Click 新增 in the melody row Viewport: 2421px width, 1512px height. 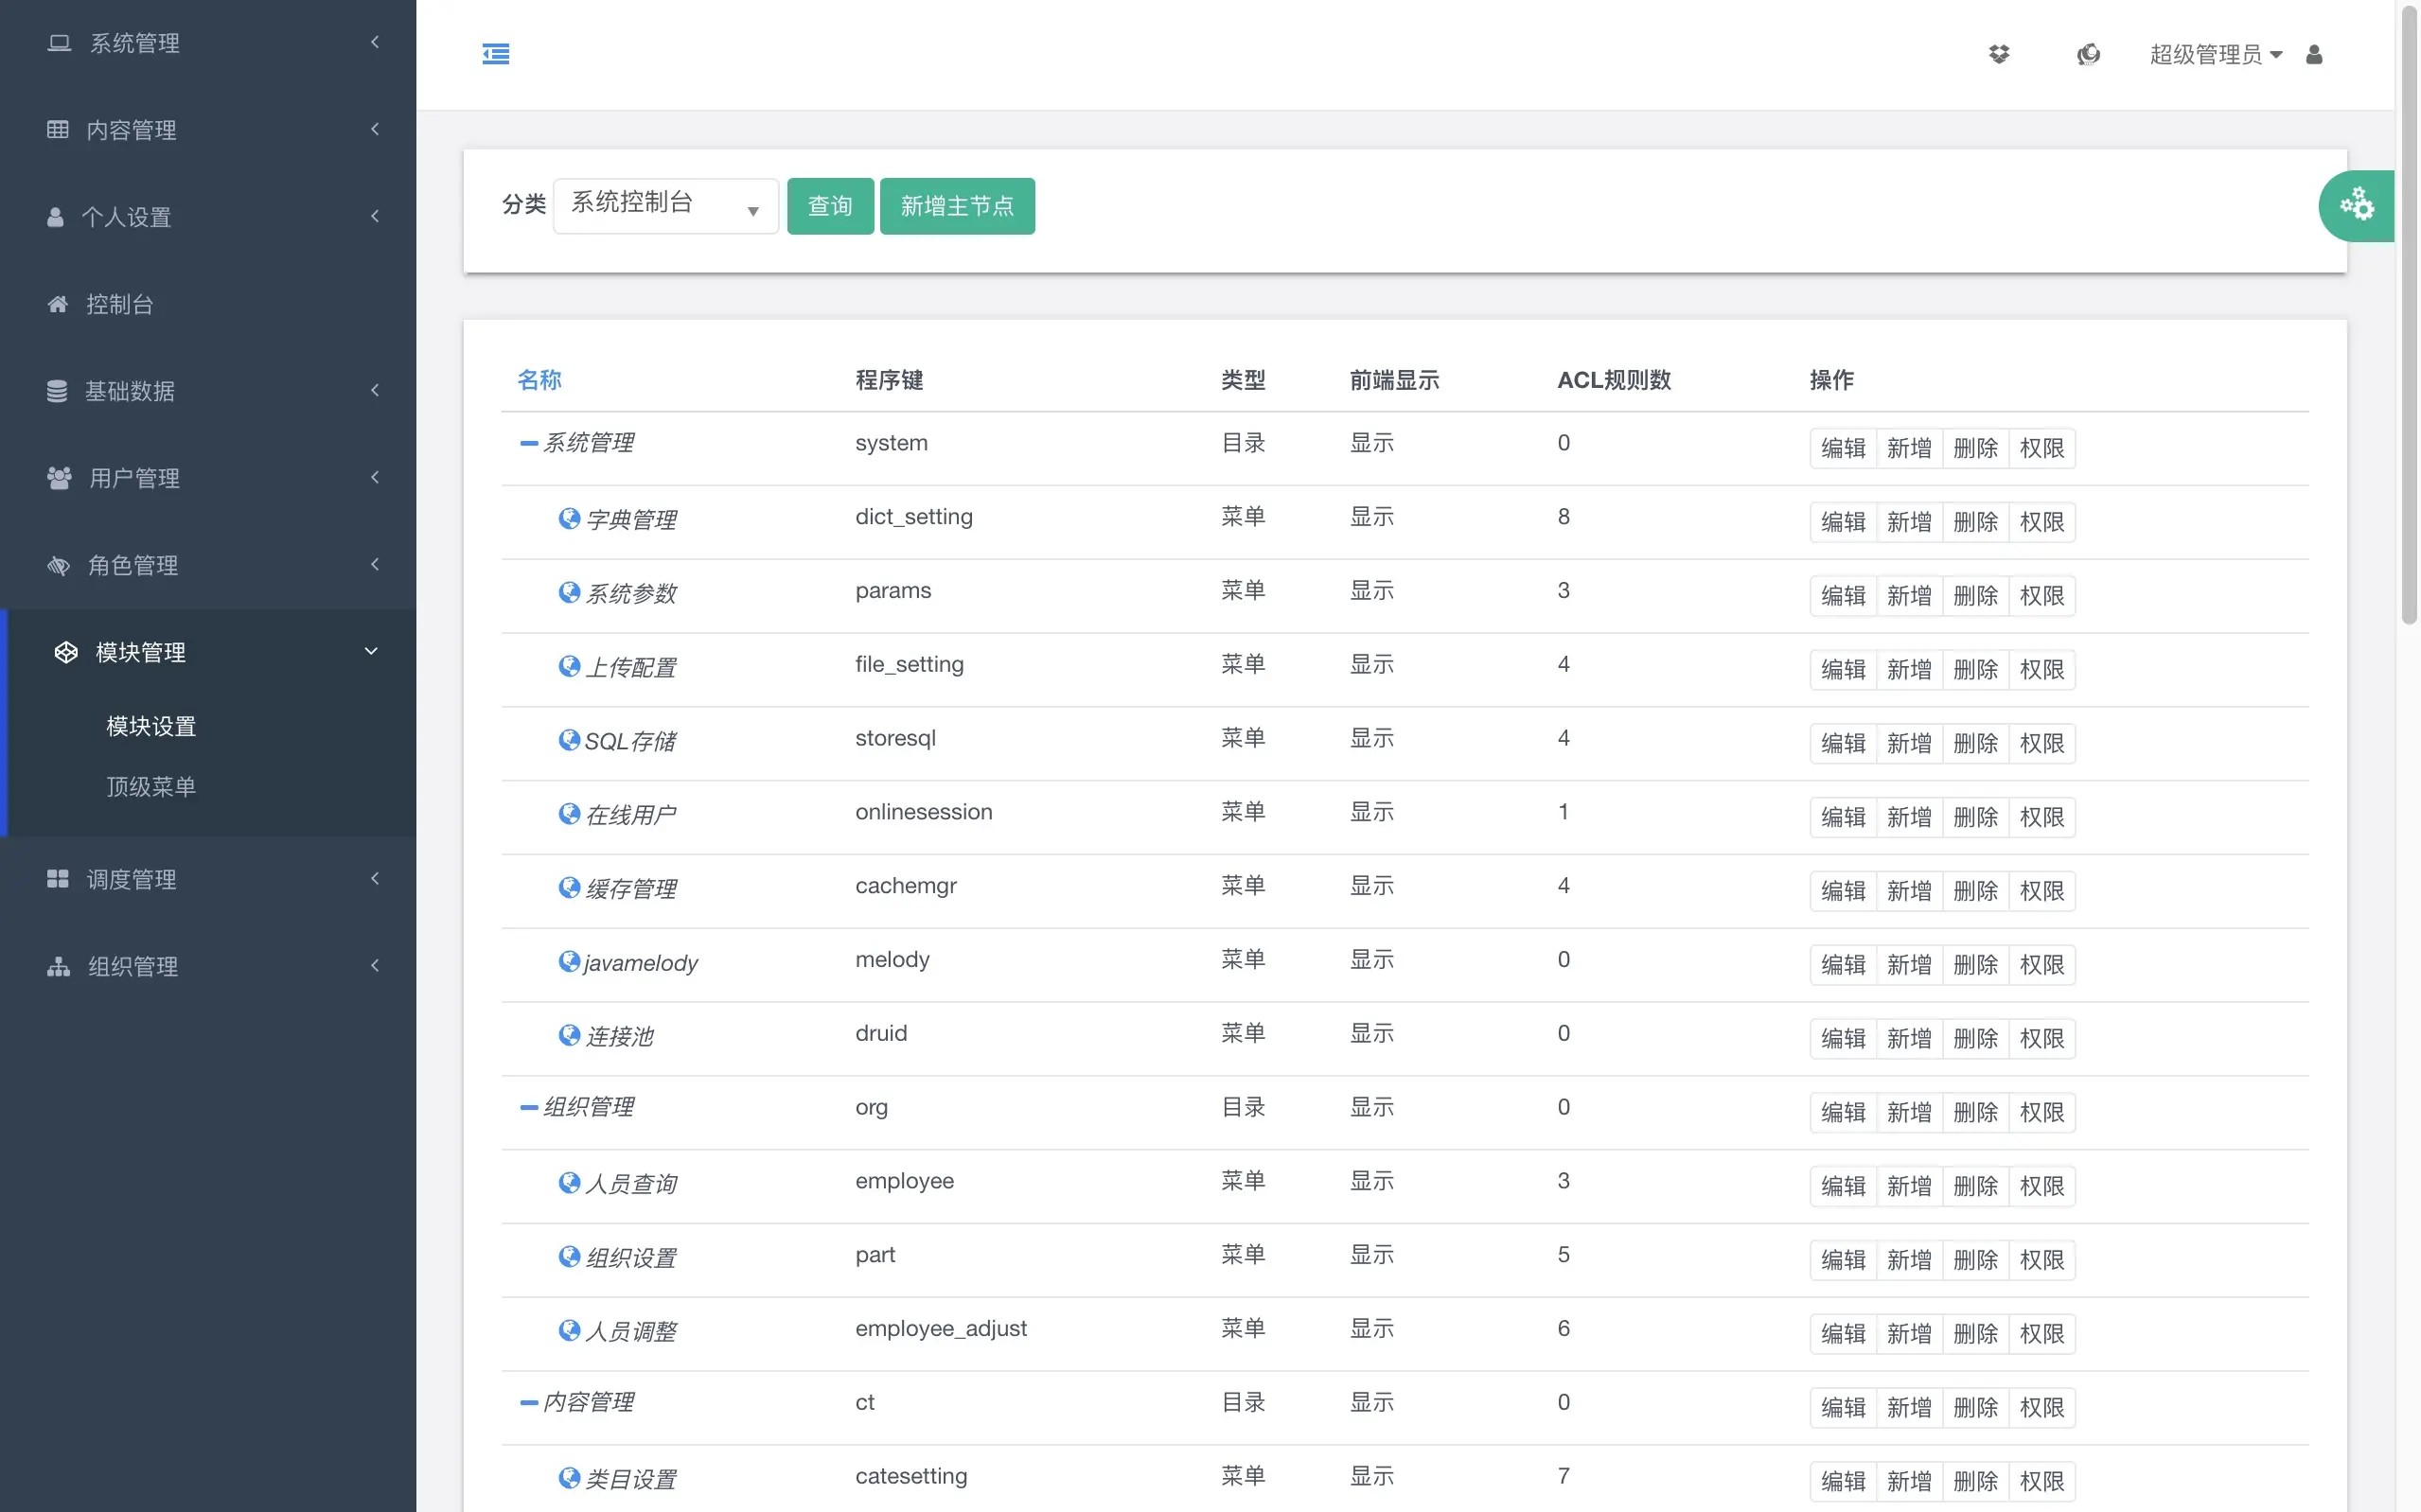[x=1909, y=965]
